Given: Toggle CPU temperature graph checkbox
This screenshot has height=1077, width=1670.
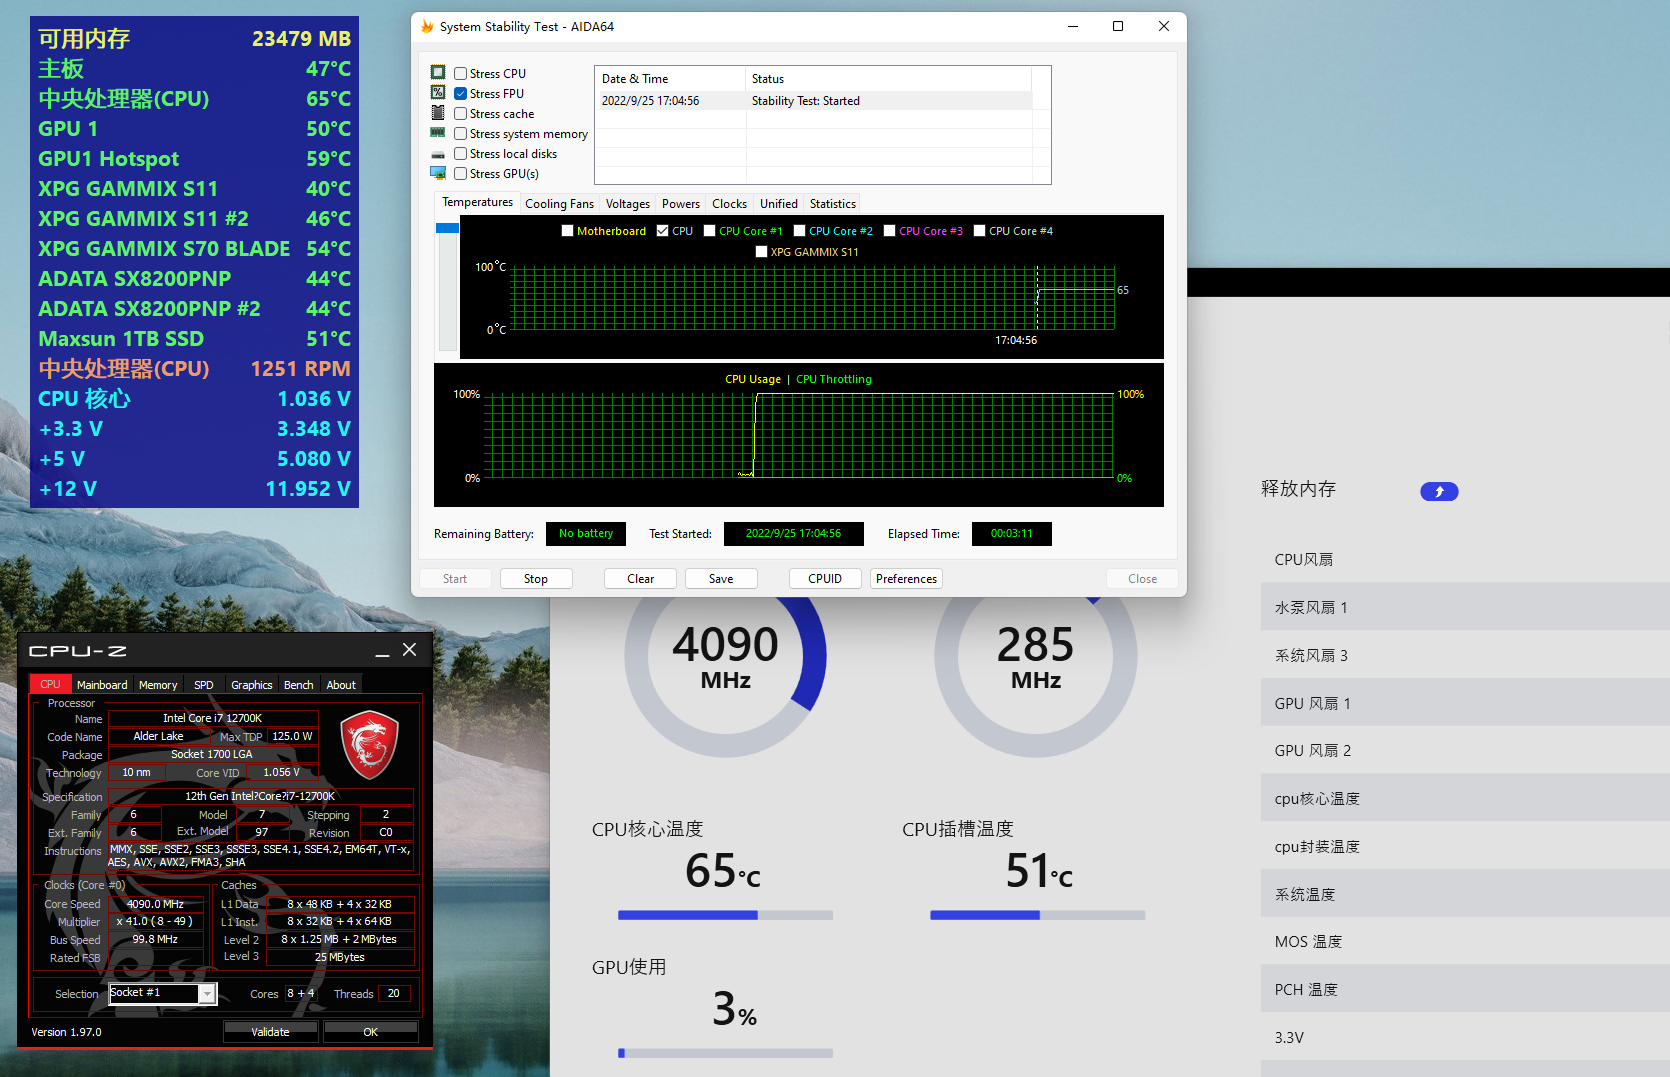Looking at the screenshot, I should point(662,231).
